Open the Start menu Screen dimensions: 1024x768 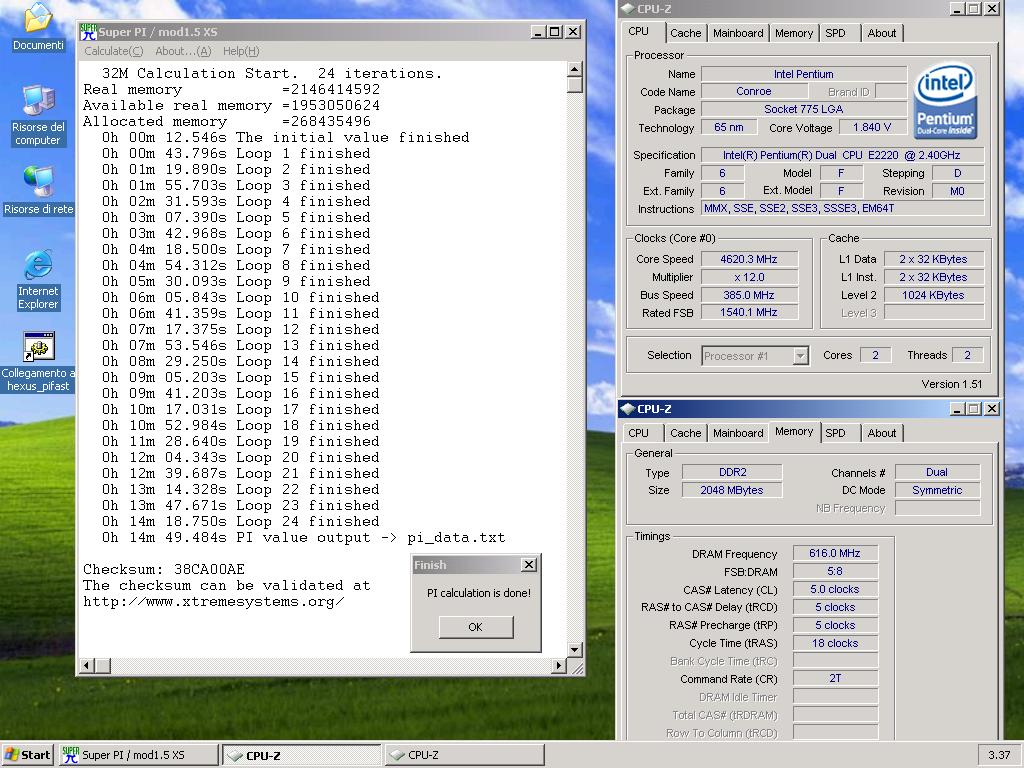27,755
